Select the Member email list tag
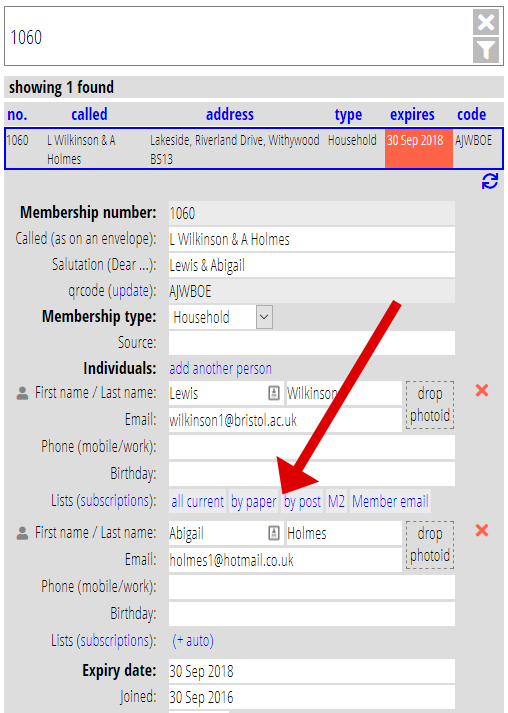The width and height of the screenshot is (508, 713). (390, 501)
